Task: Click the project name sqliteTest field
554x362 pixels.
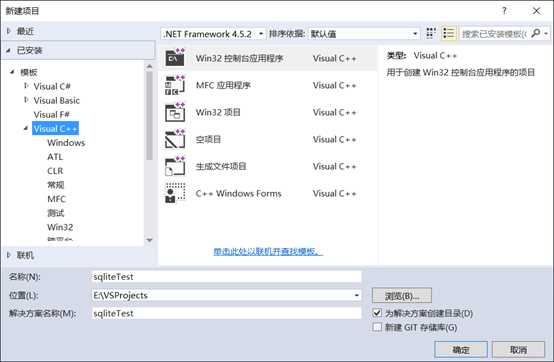Action: point(226,277)
